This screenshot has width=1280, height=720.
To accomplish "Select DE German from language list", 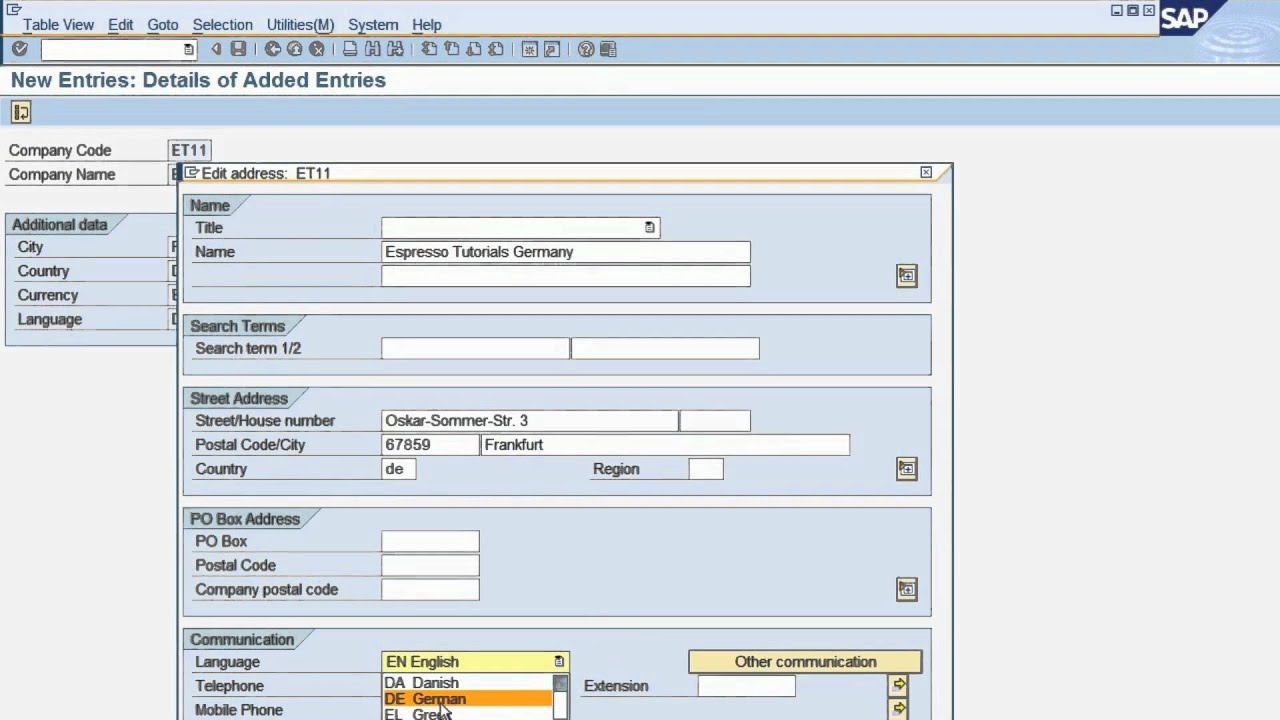I will point(467,699).
